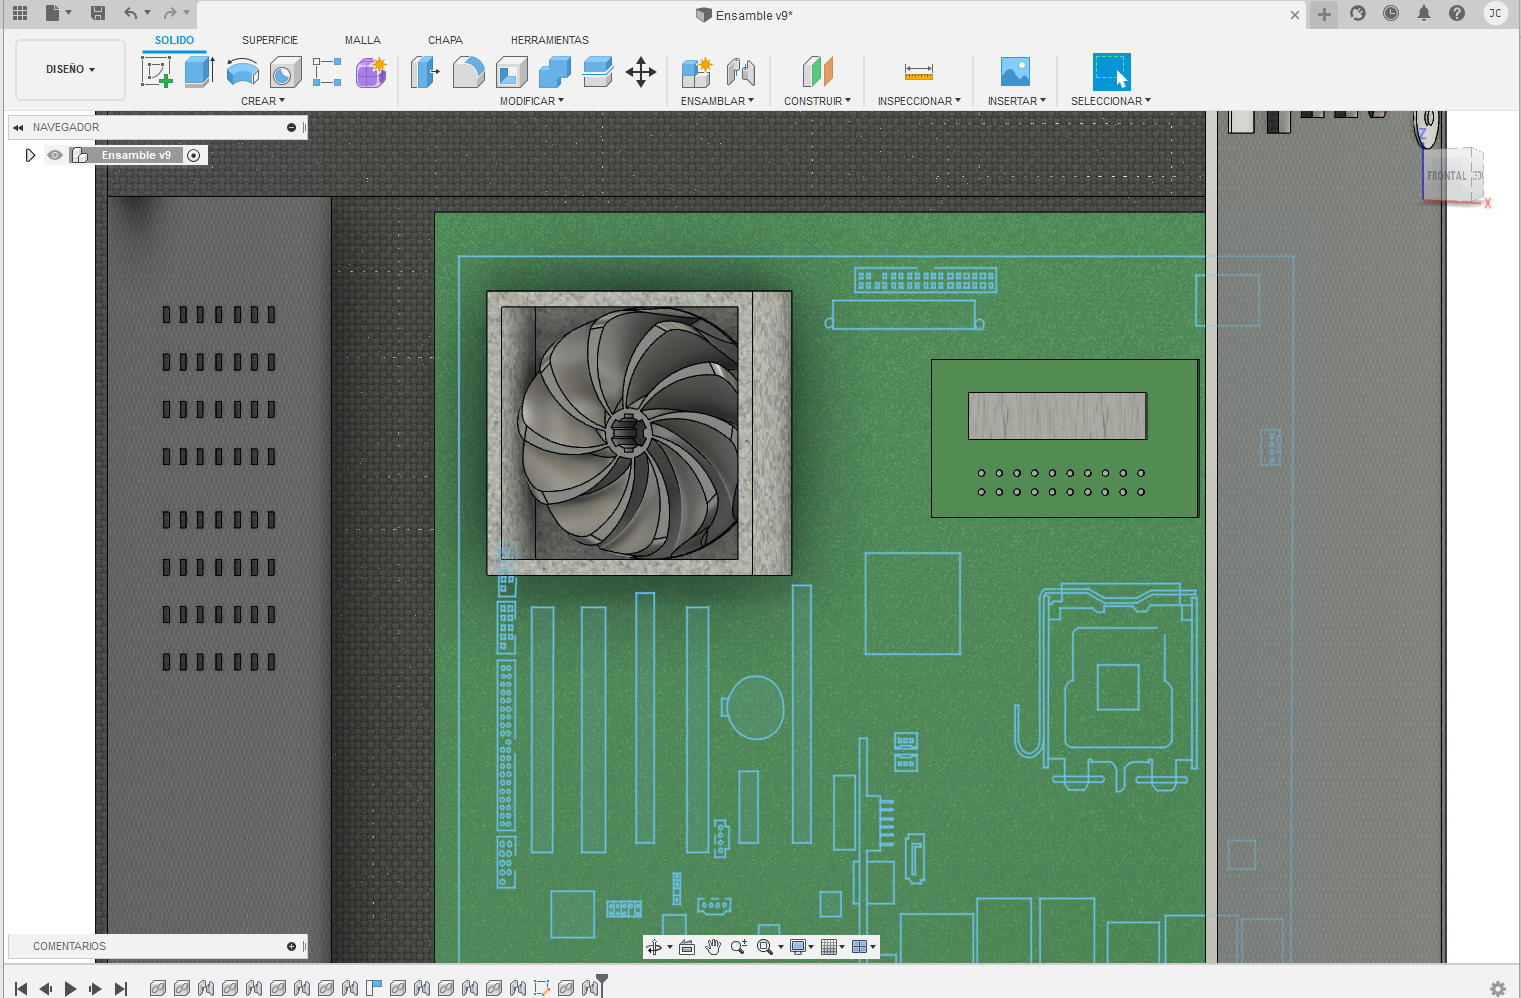The width and height of the screenshot is (1521, 998).
Task: Click the Insert image icon
Action: 1015,72
